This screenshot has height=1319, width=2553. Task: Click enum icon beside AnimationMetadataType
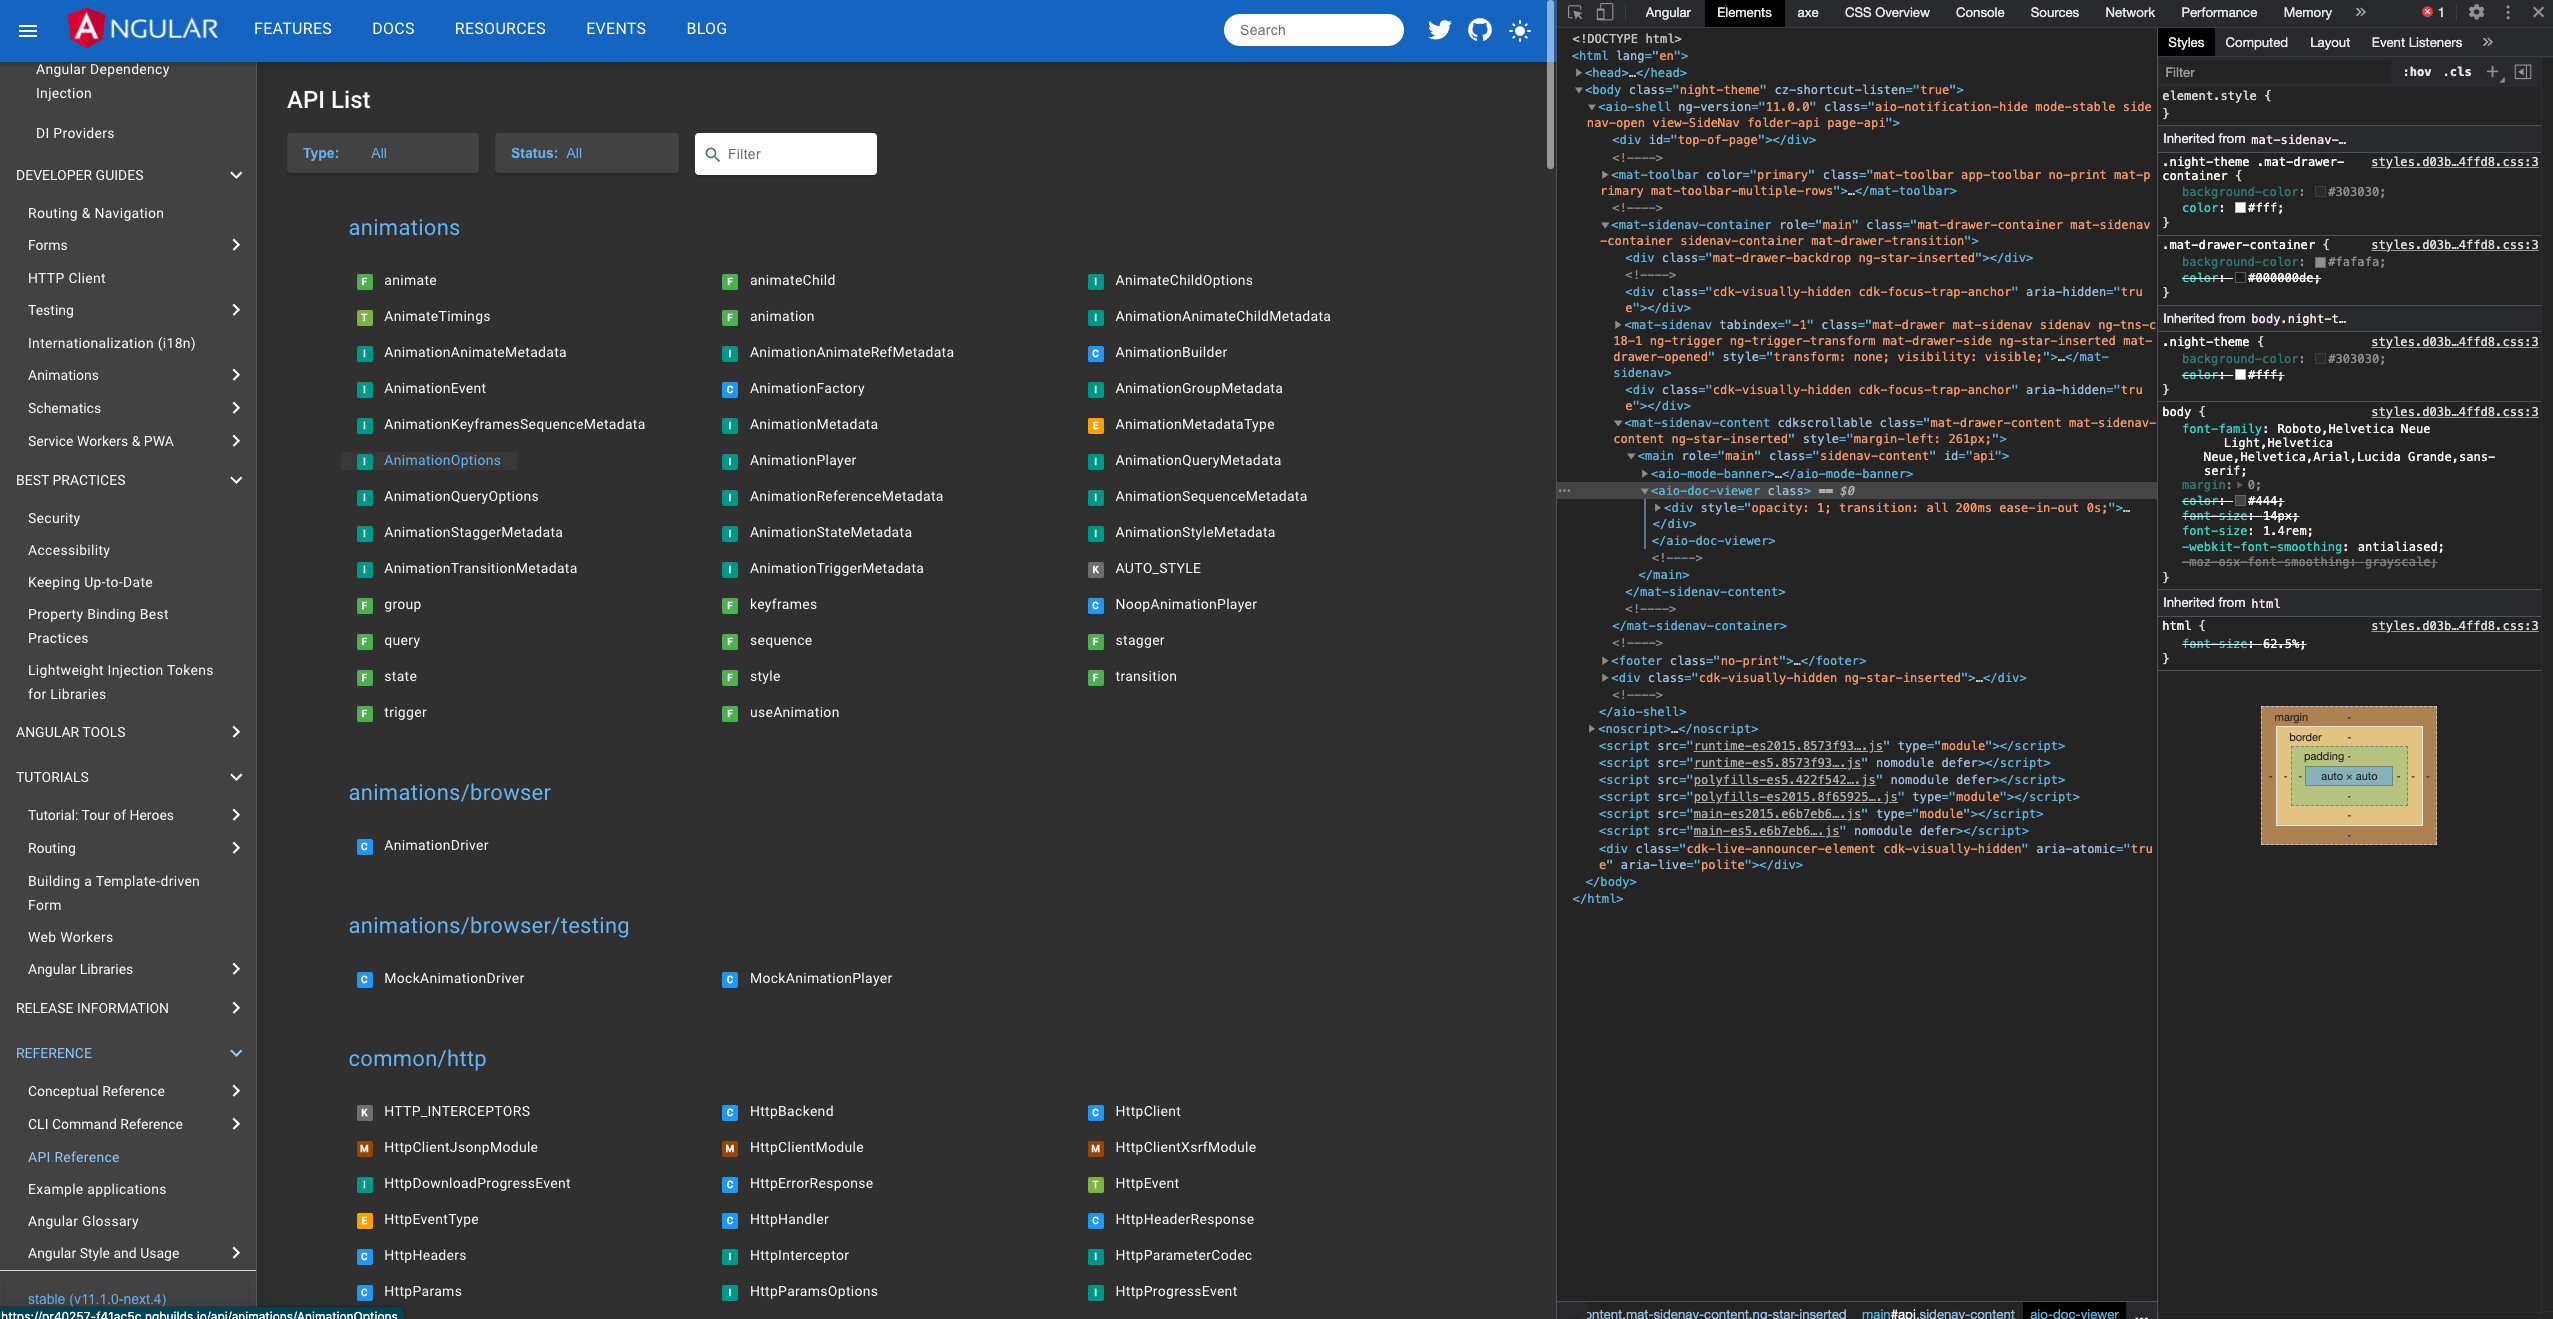pyautogui.click(x=1096, y=425)
